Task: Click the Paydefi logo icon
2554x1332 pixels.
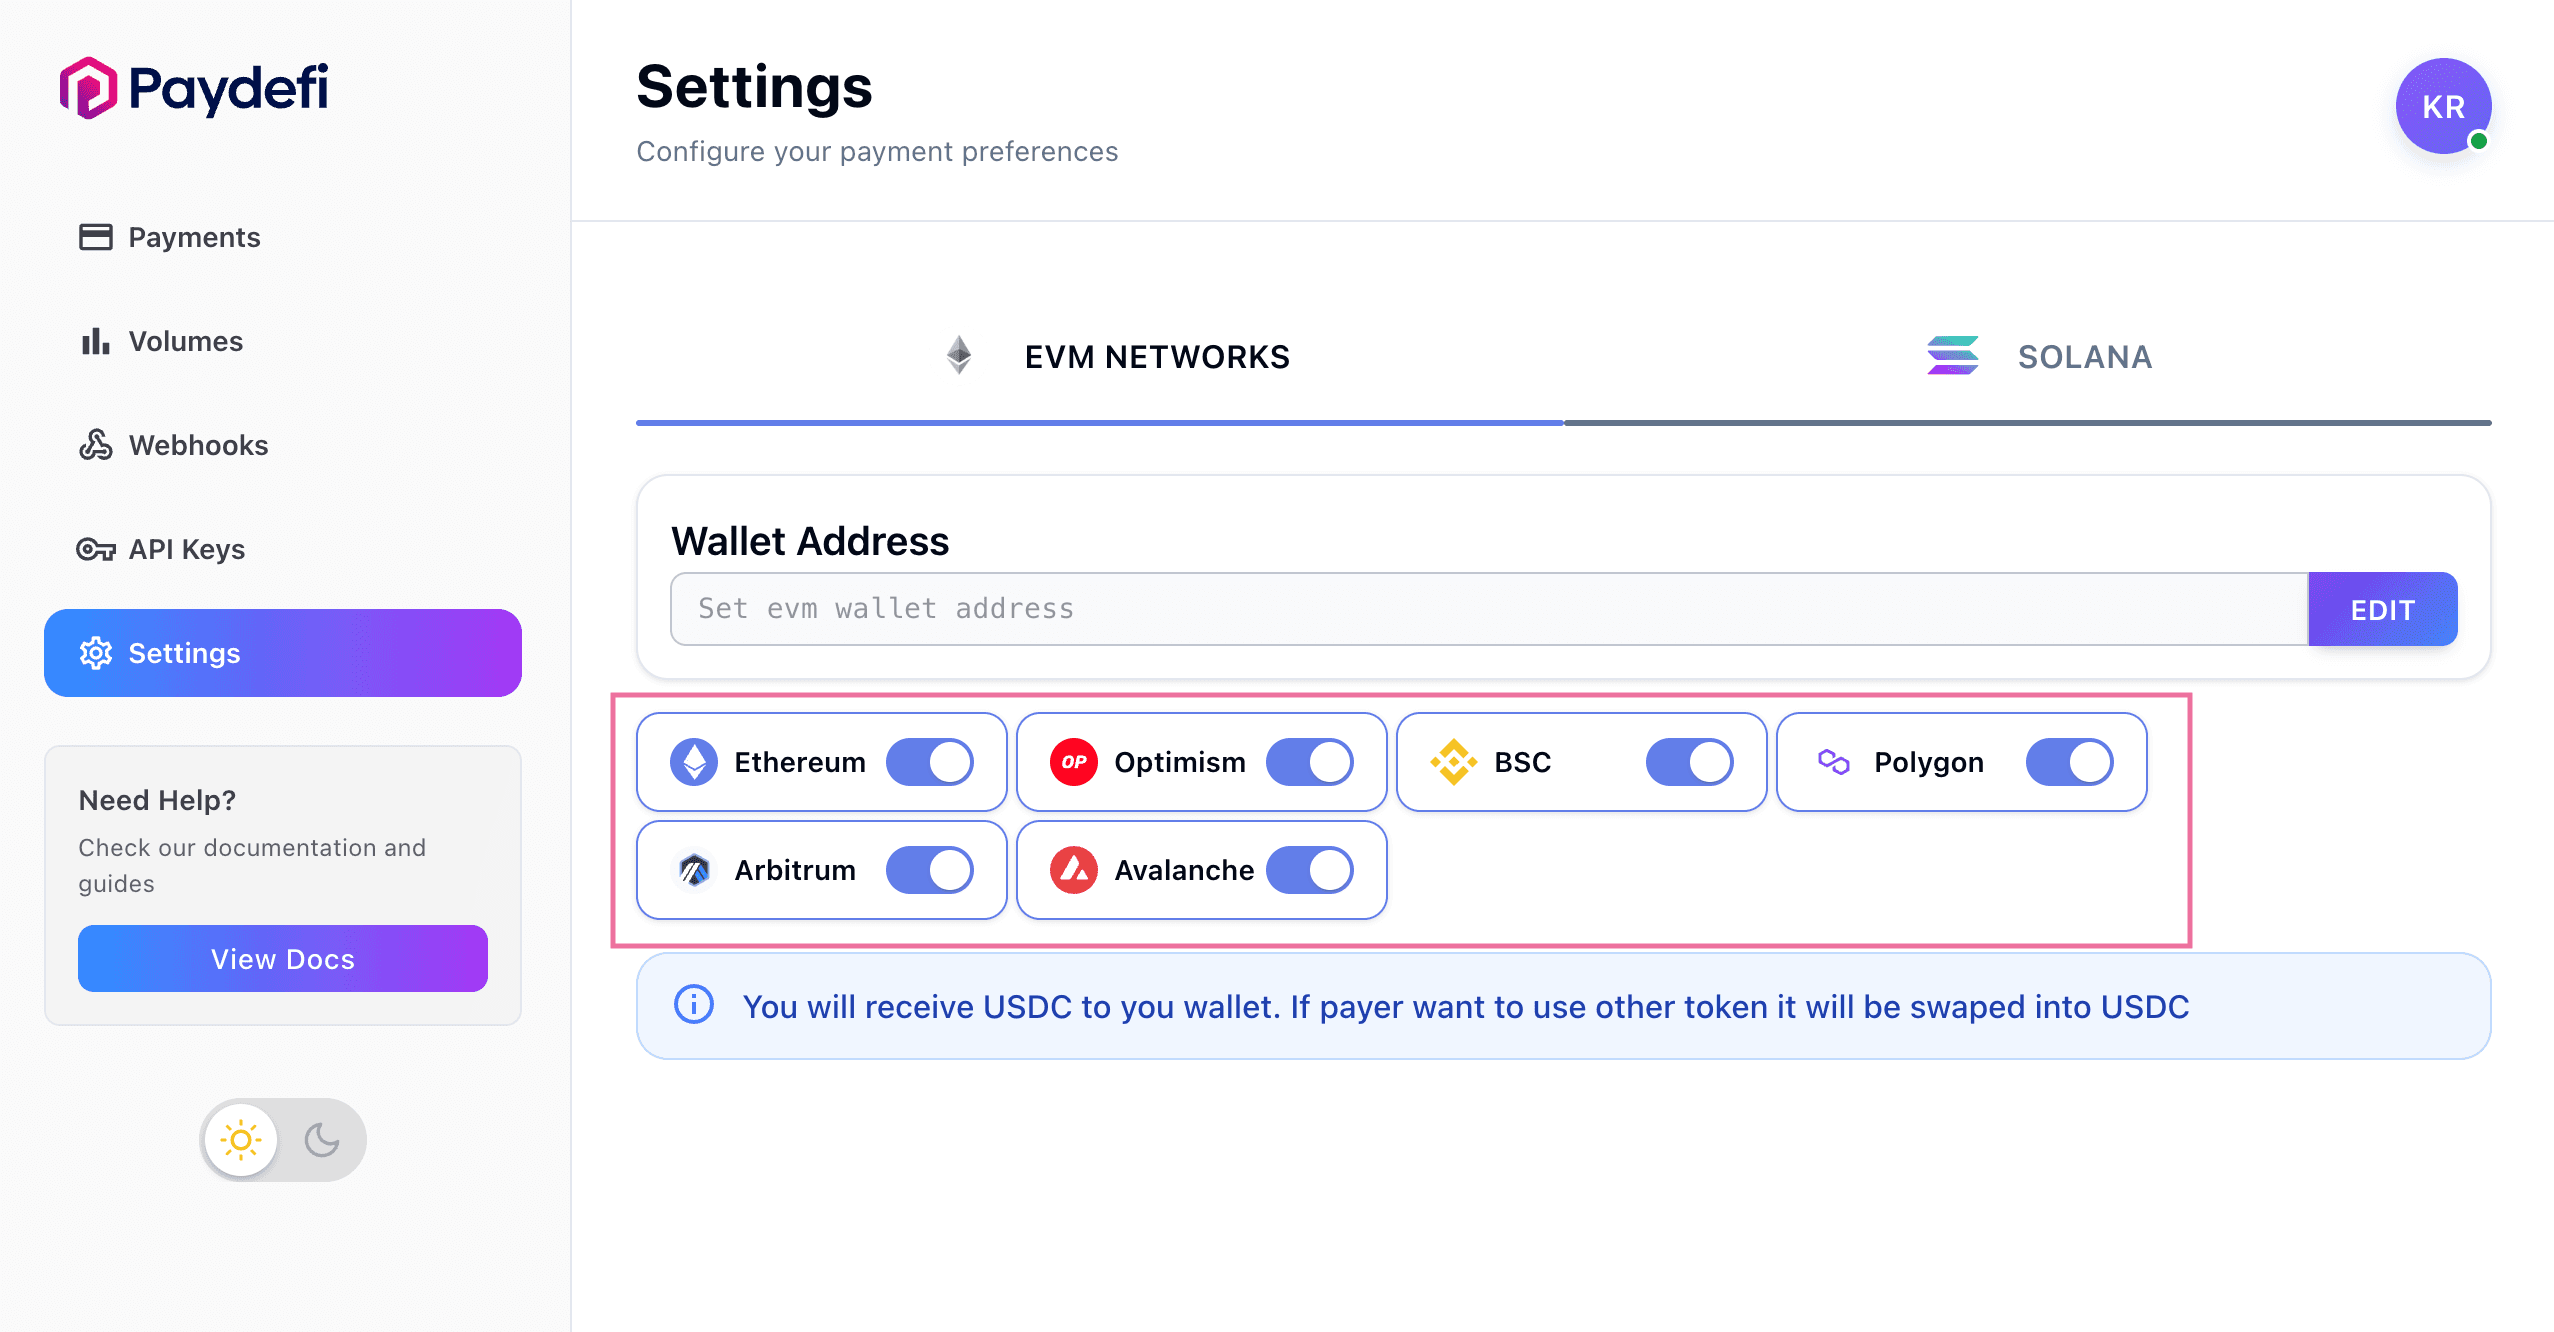Action: (x=89, y=88)
